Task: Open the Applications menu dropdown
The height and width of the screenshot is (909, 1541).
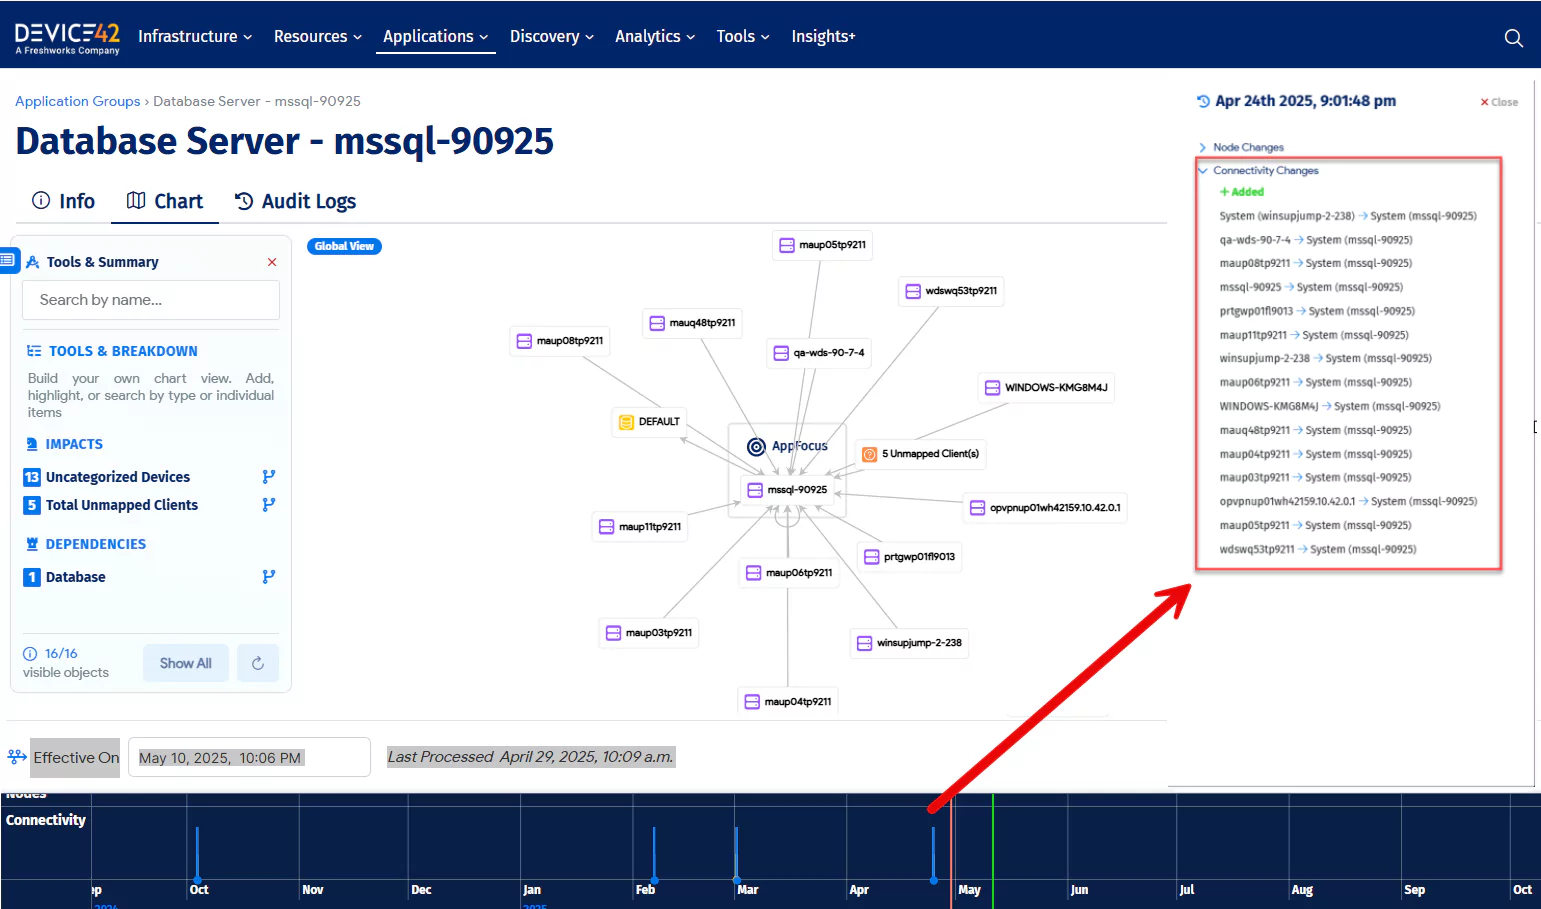Action: 436,37
